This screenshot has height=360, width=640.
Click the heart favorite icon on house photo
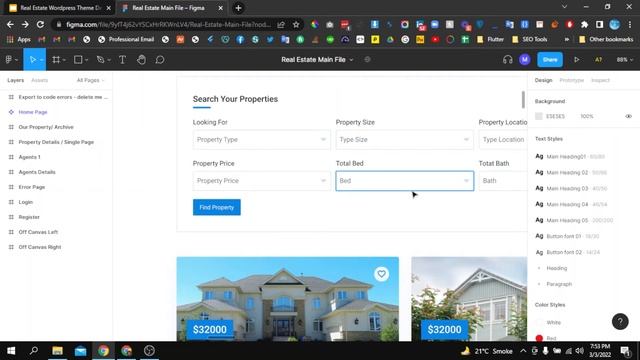pyautogui.click(x=381, y=274)
